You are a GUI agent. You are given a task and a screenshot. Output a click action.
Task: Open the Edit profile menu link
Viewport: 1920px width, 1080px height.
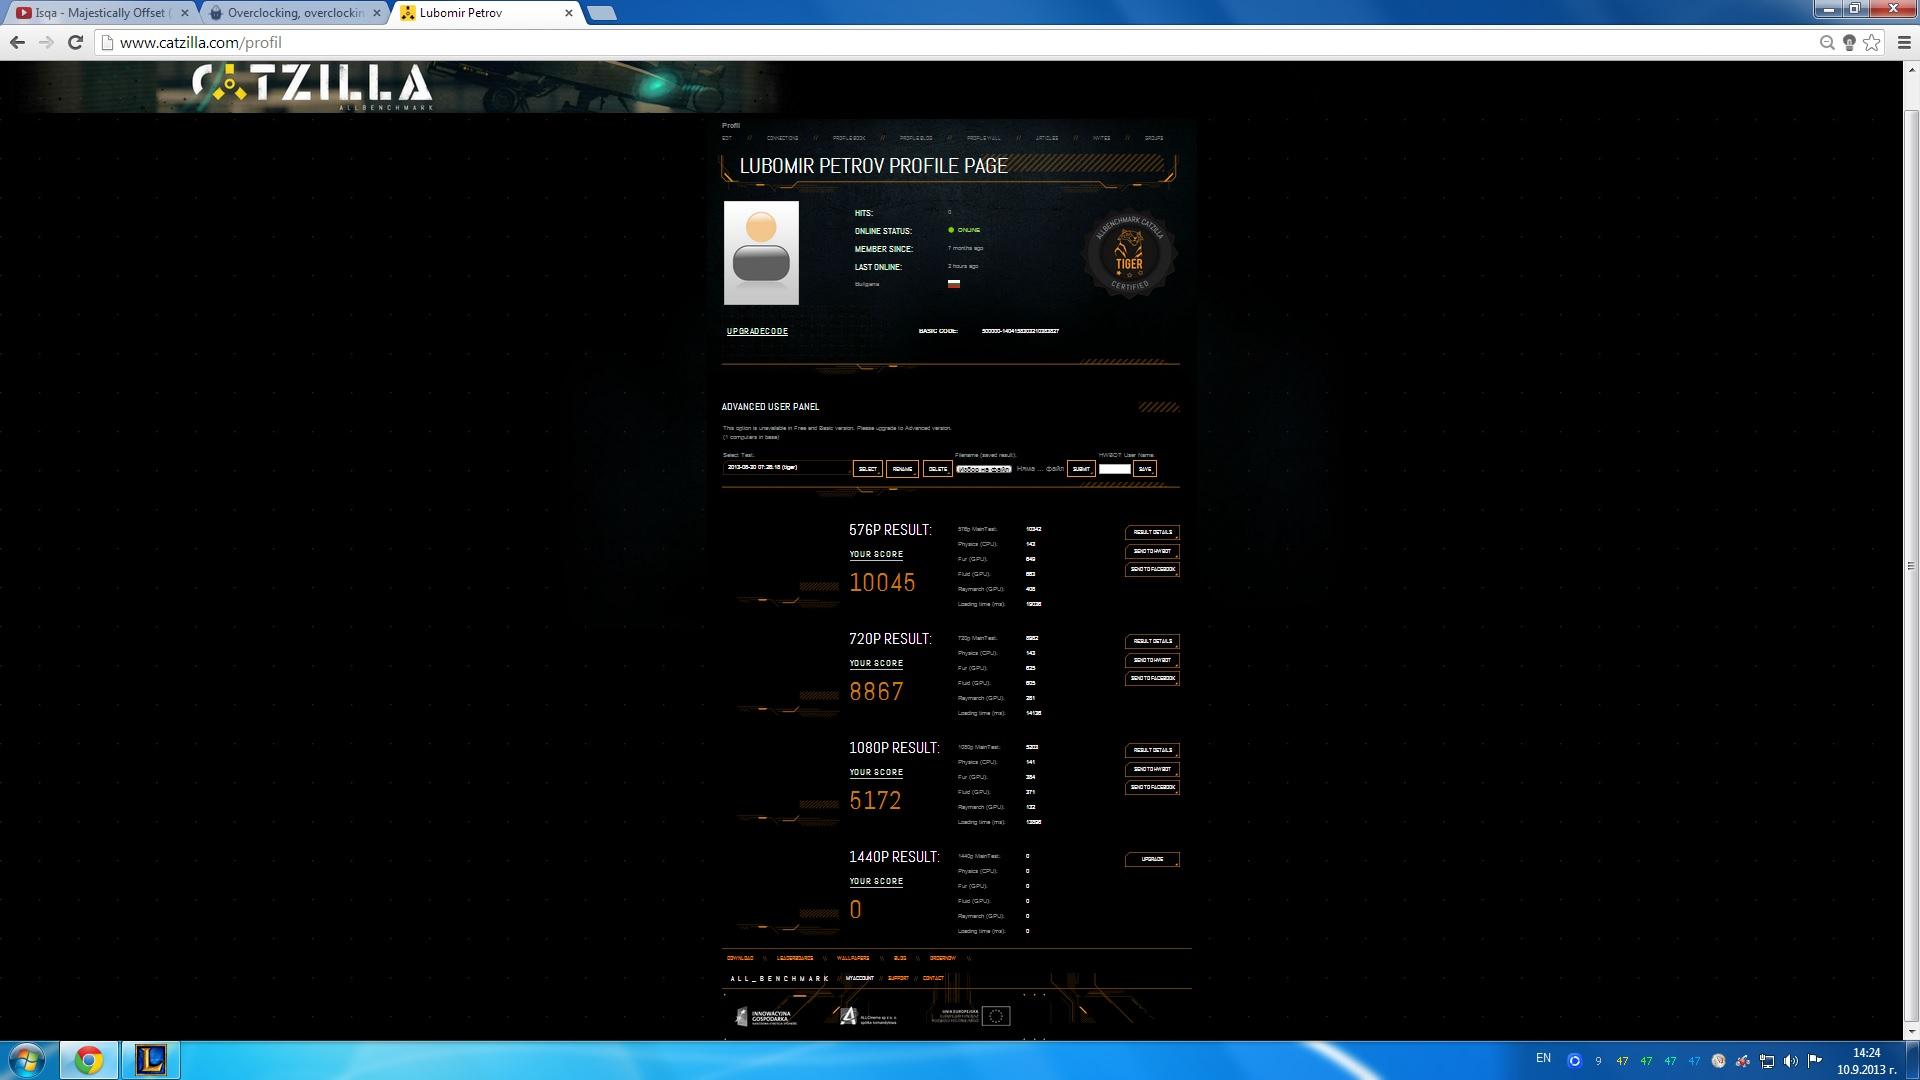[x=727, y=138]
